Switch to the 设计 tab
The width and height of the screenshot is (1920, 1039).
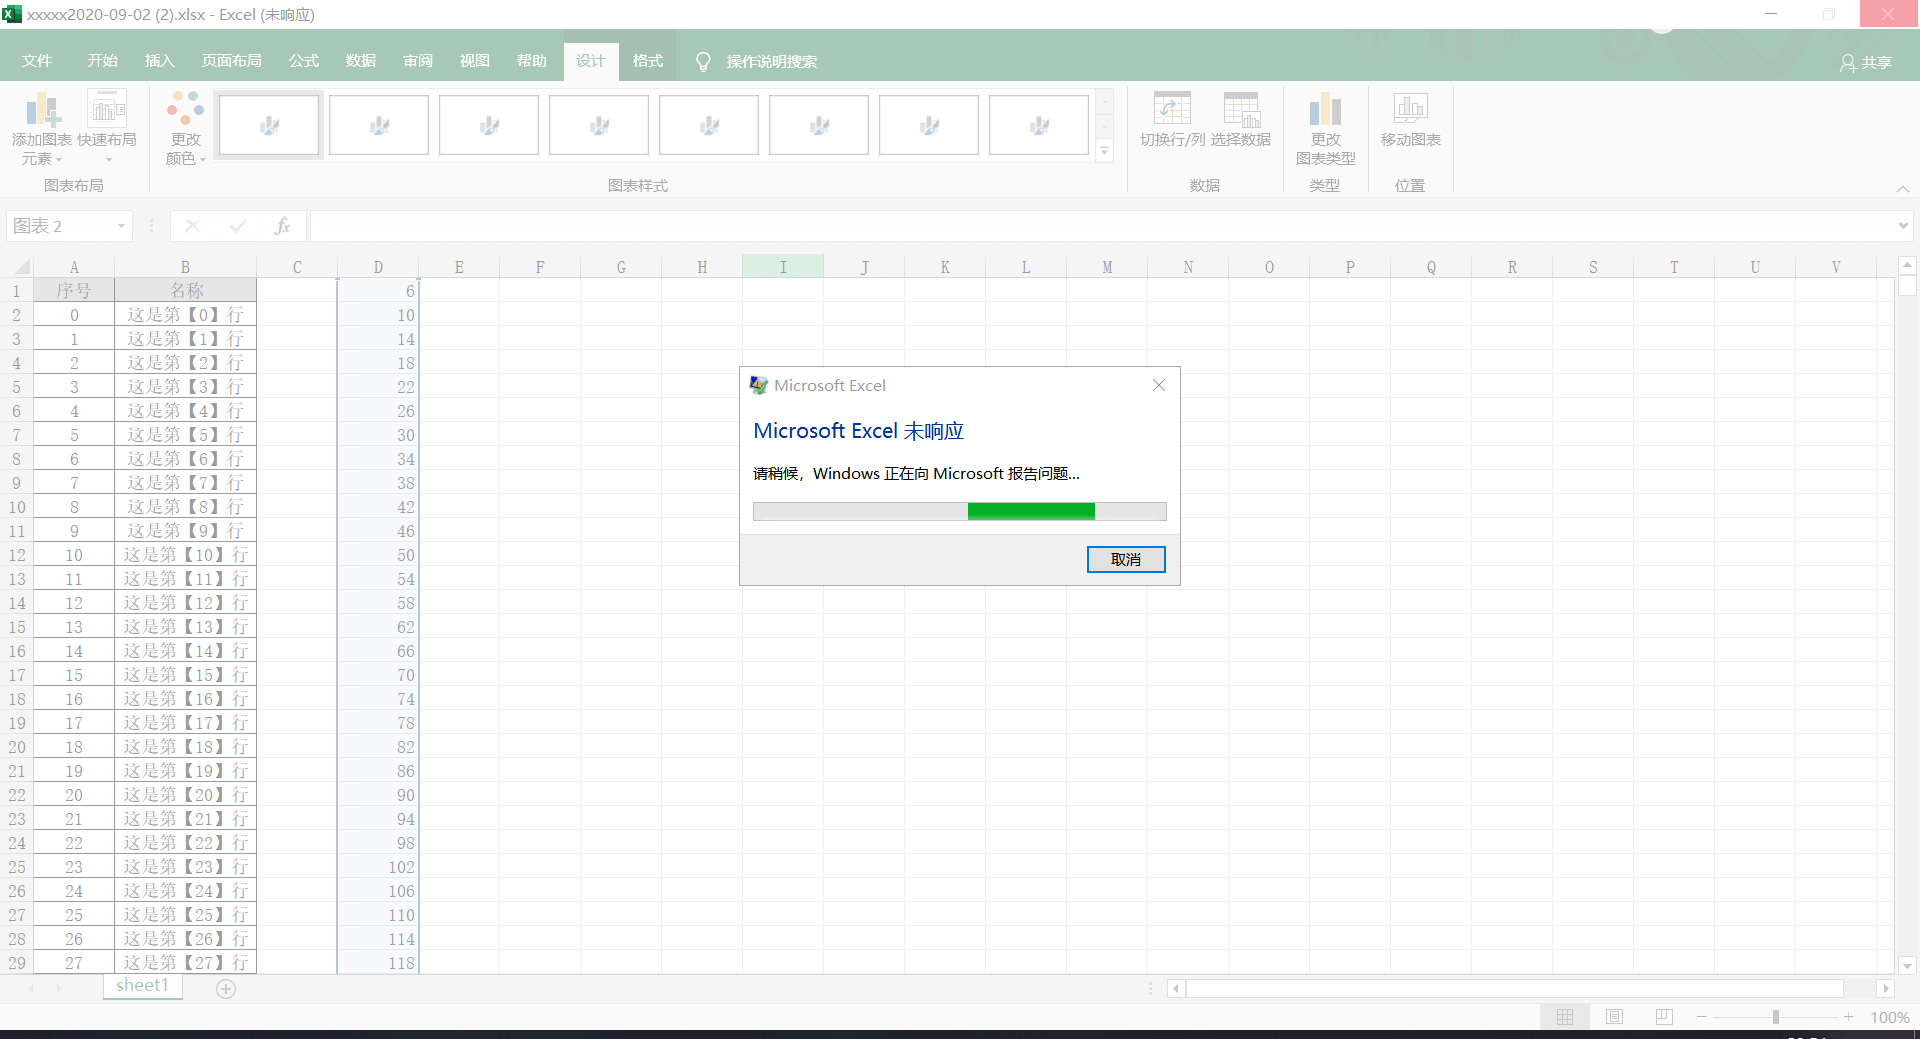pyautogui.click(x=590, y=61)
